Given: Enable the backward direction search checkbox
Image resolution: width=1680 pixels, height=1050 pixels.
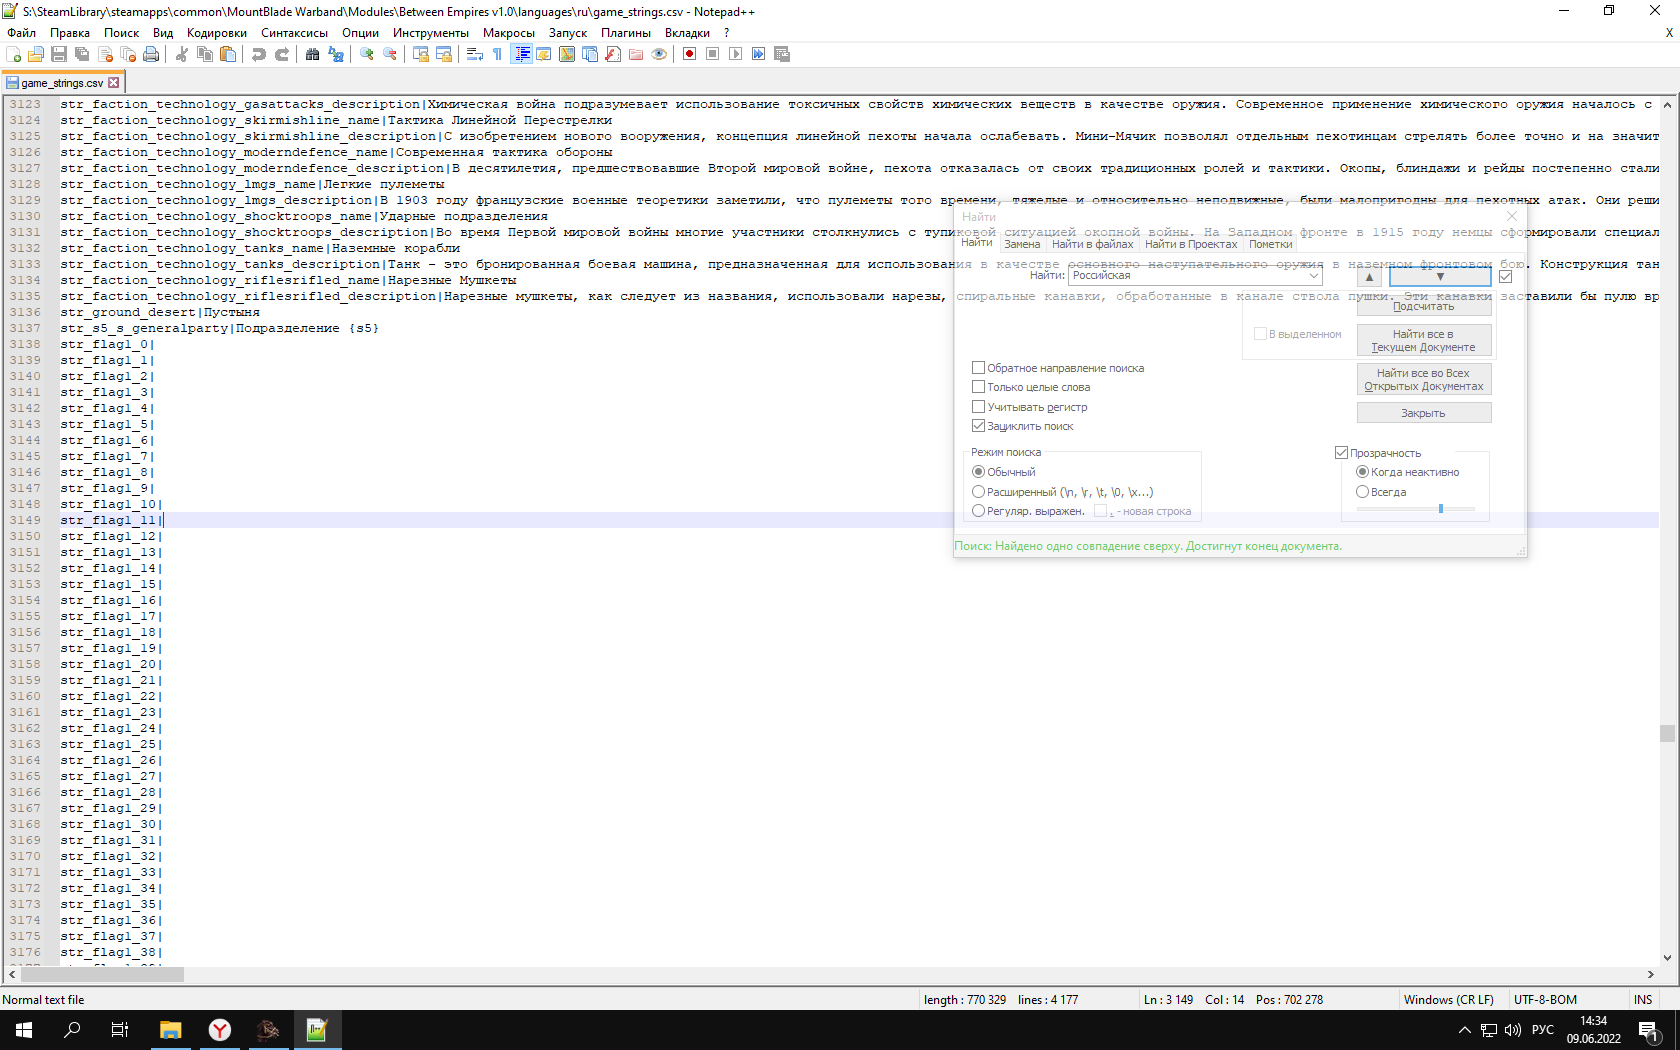Looking at the screenshot, I should (979, 368).
